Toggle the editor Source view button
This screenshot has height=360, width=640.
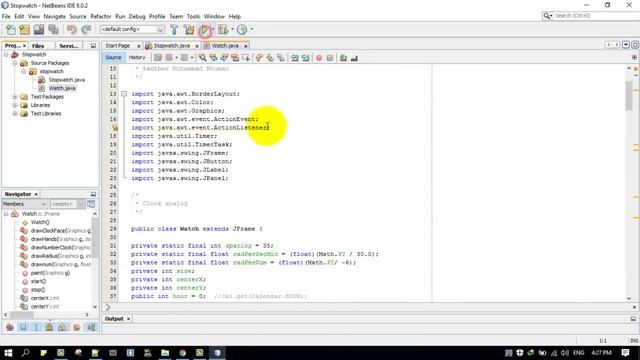point(113,58)
